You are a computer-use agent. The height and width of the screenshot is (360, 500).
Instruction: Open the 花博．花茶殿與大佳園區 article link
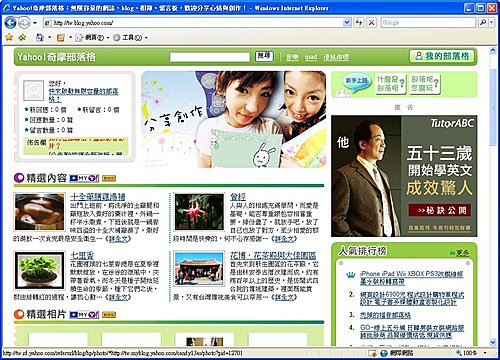point(273,256)
